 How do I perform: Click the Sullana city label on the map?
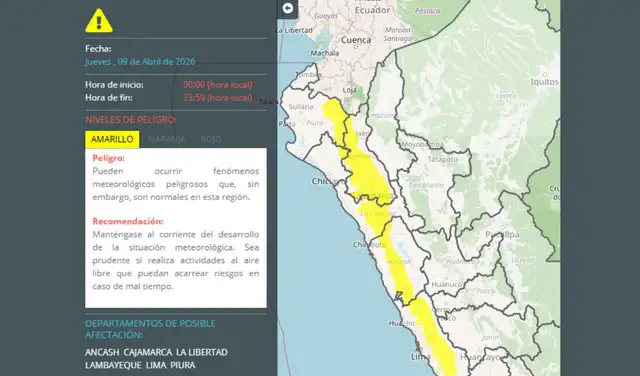(301, 107)
